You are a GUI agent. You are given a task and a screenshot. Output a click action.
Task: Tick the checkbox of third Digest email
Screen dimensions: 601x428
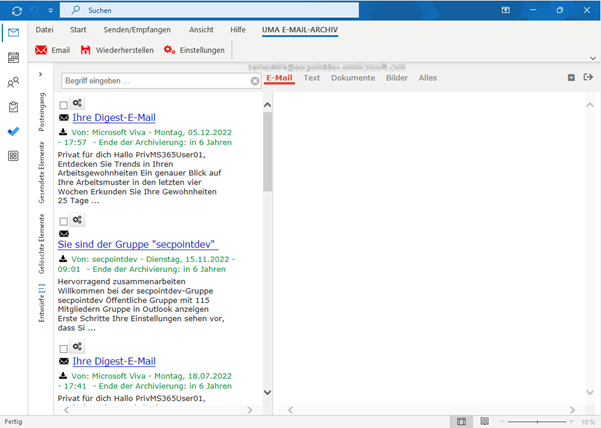pos(64,348)
